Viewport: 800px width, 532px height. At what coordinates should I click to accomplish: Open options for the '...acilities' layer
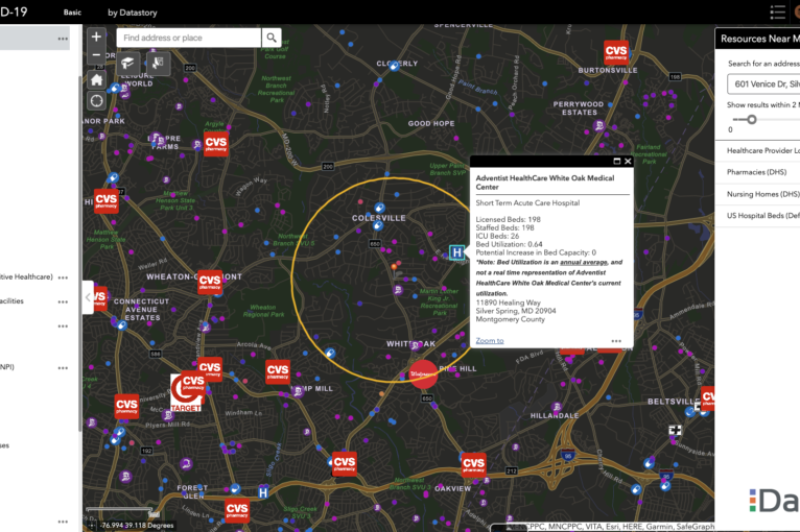[63, 302]
